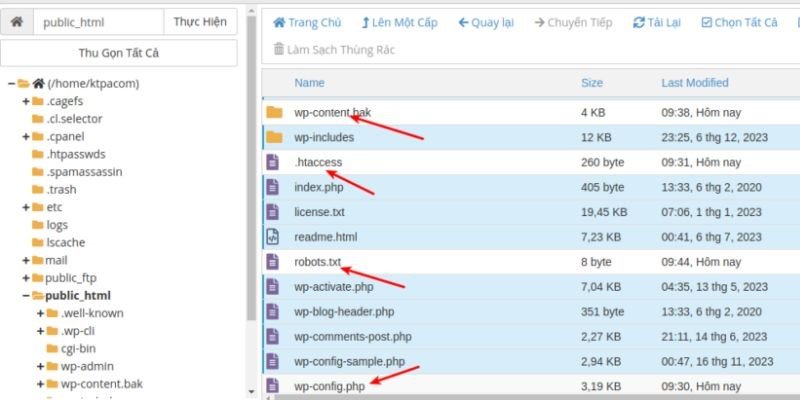Reload the listing with Tải Lại
The height and width of the screenshot is (403, 800).
(657, 22)
